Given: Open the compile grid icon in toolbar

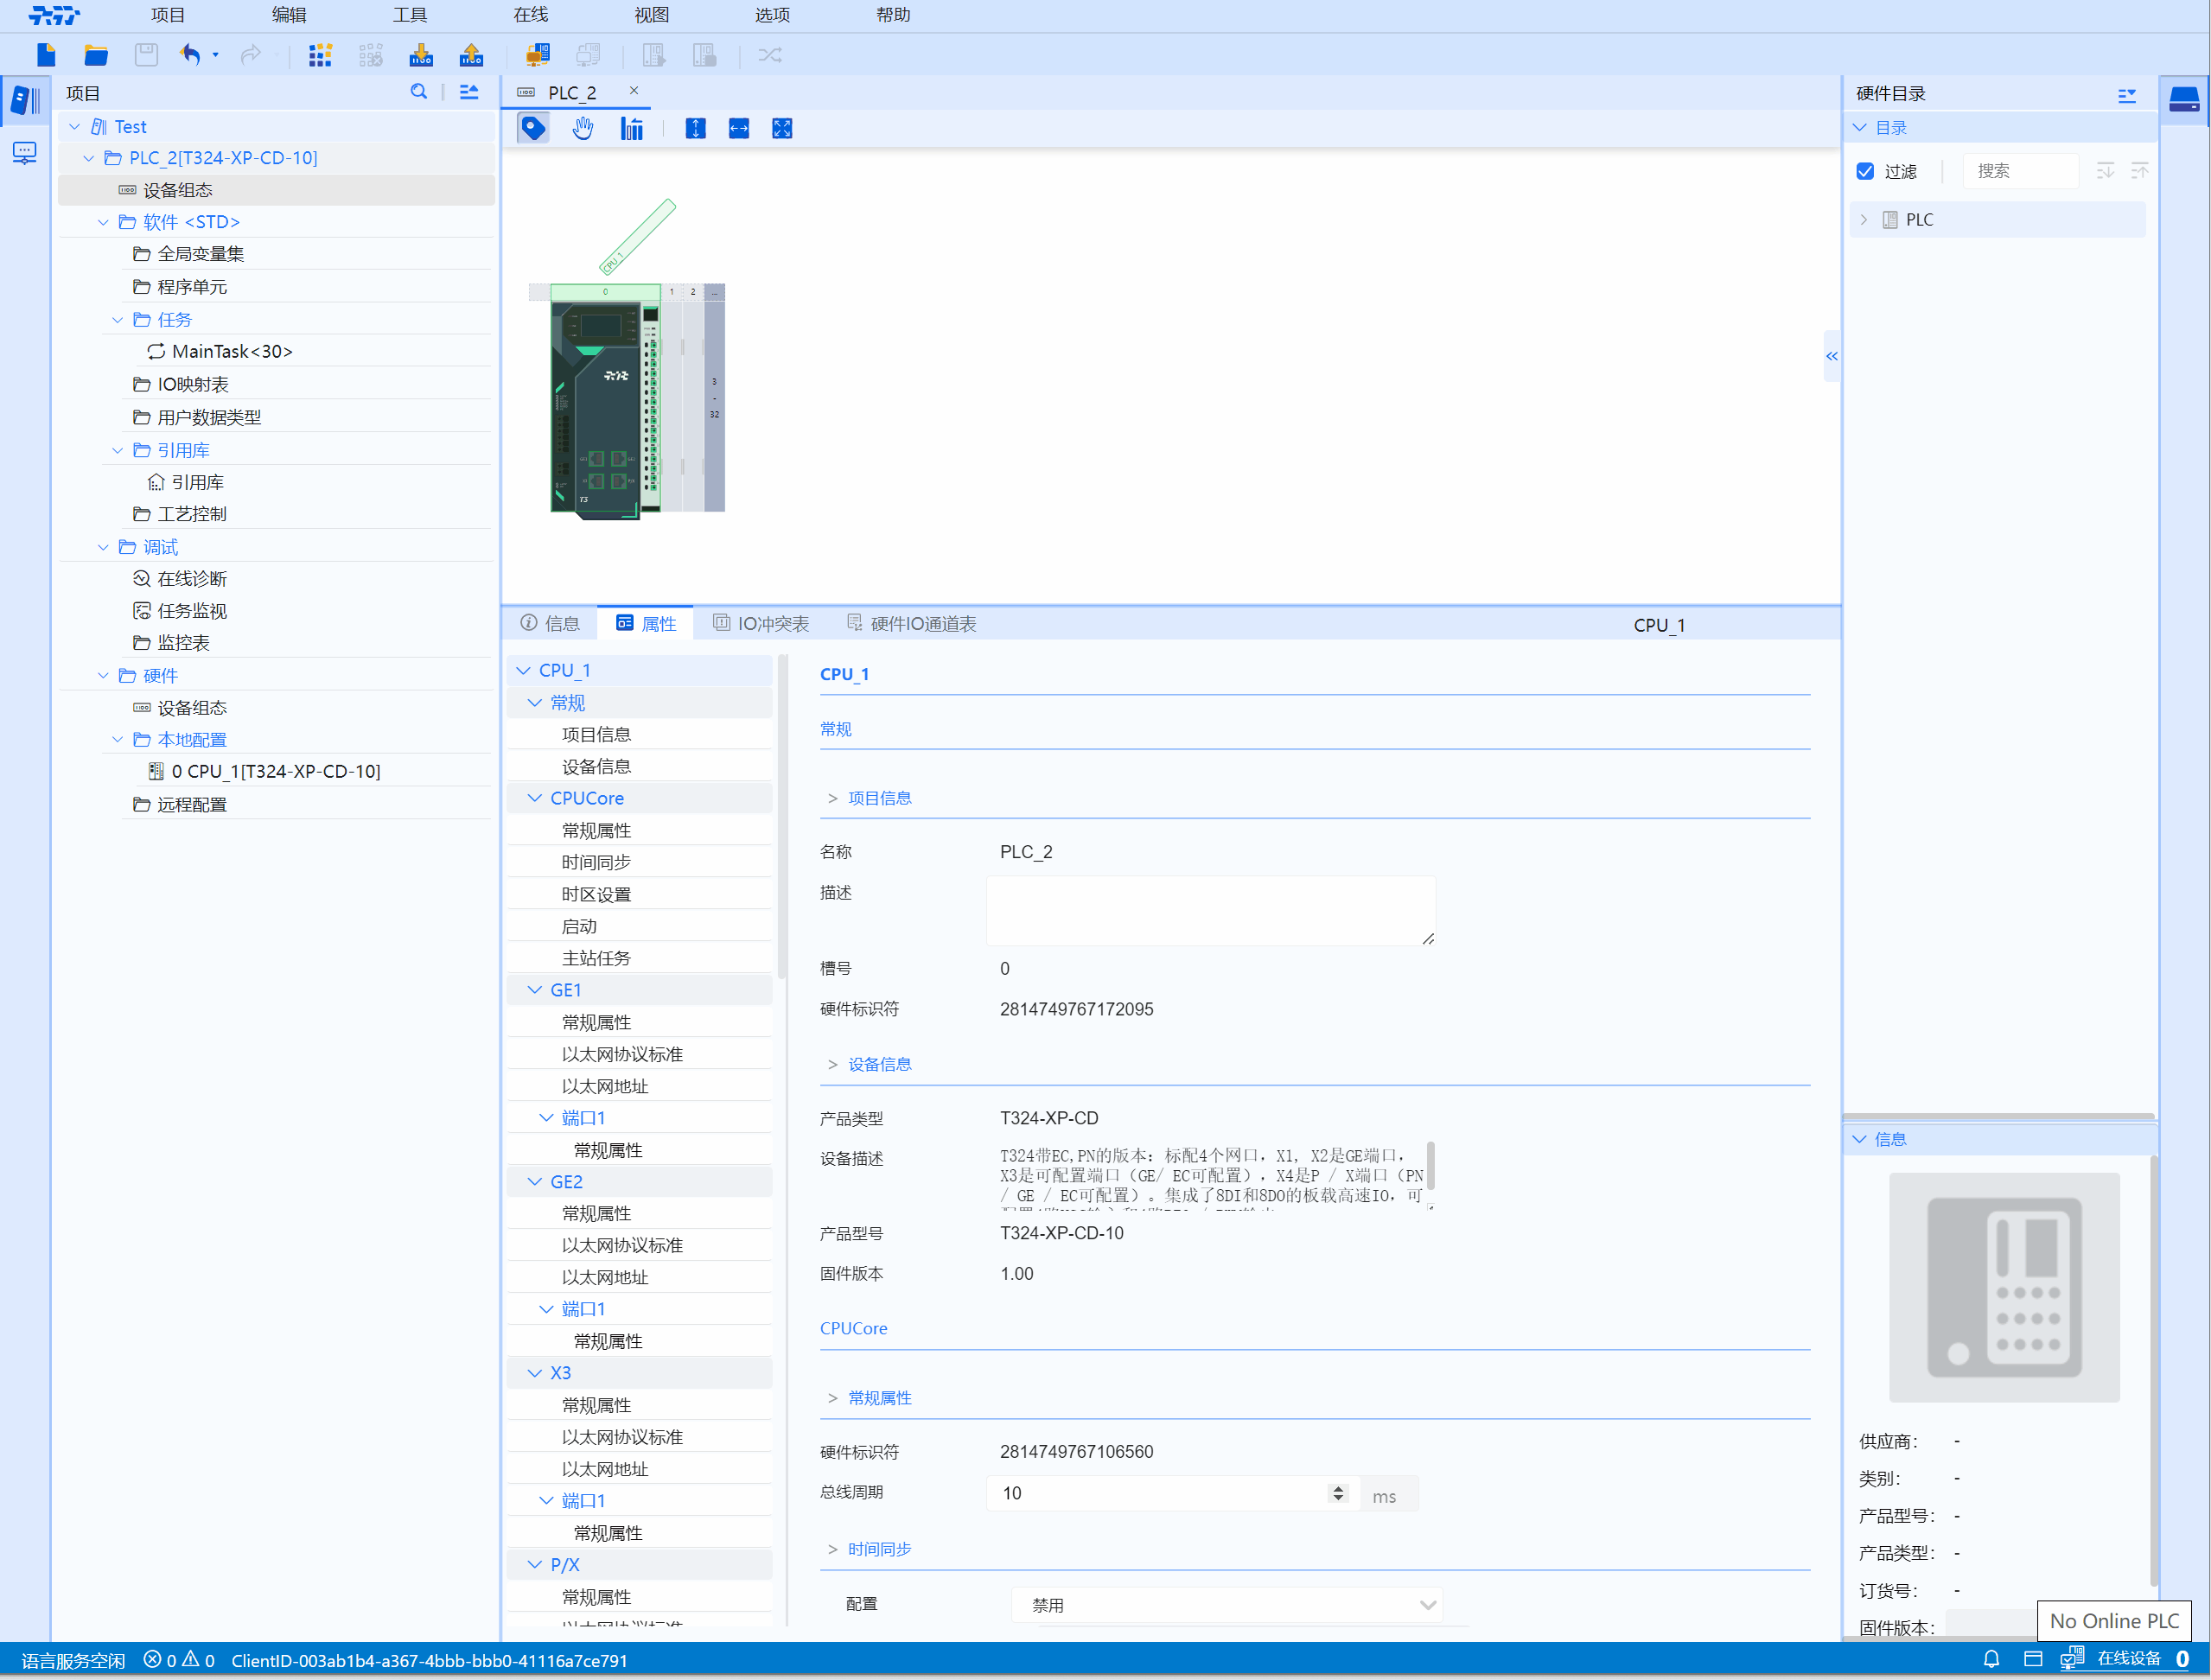Looking at the screenshot, I should click(x=320, y=55).
